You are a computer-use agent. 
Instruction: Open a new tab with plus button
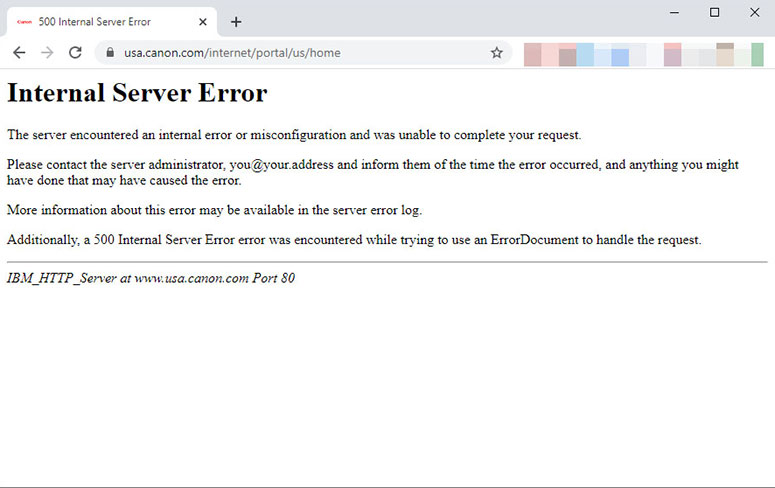point(236,22)
